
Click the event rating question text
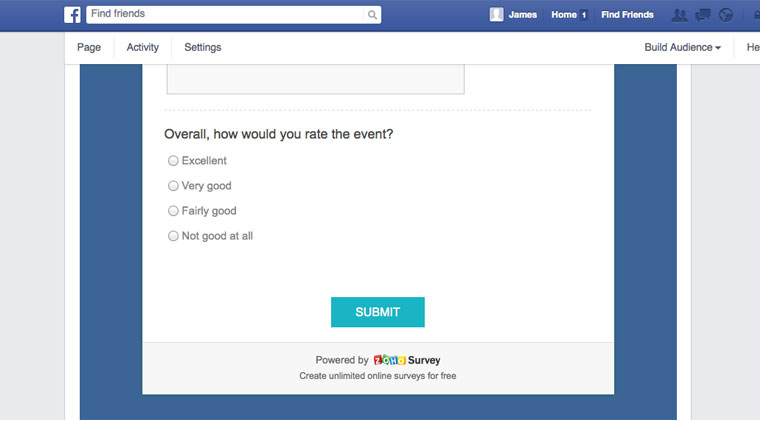coord(279,134)
